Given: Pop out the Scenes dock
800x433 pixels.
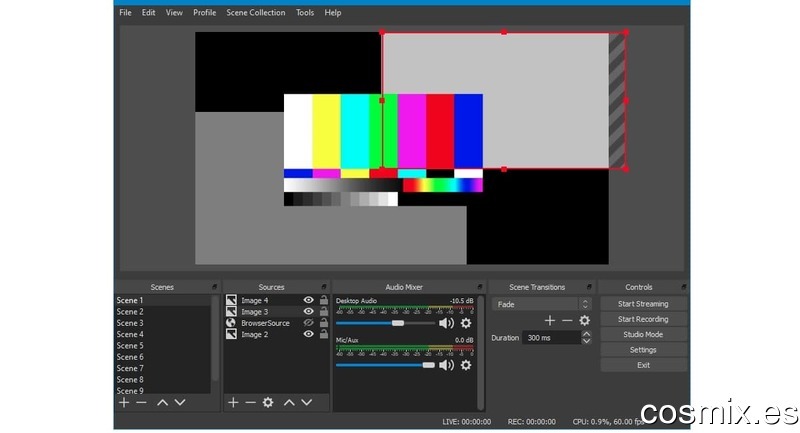Looking at the screenshot, I should pyautogui.click(x=214, y=287).
